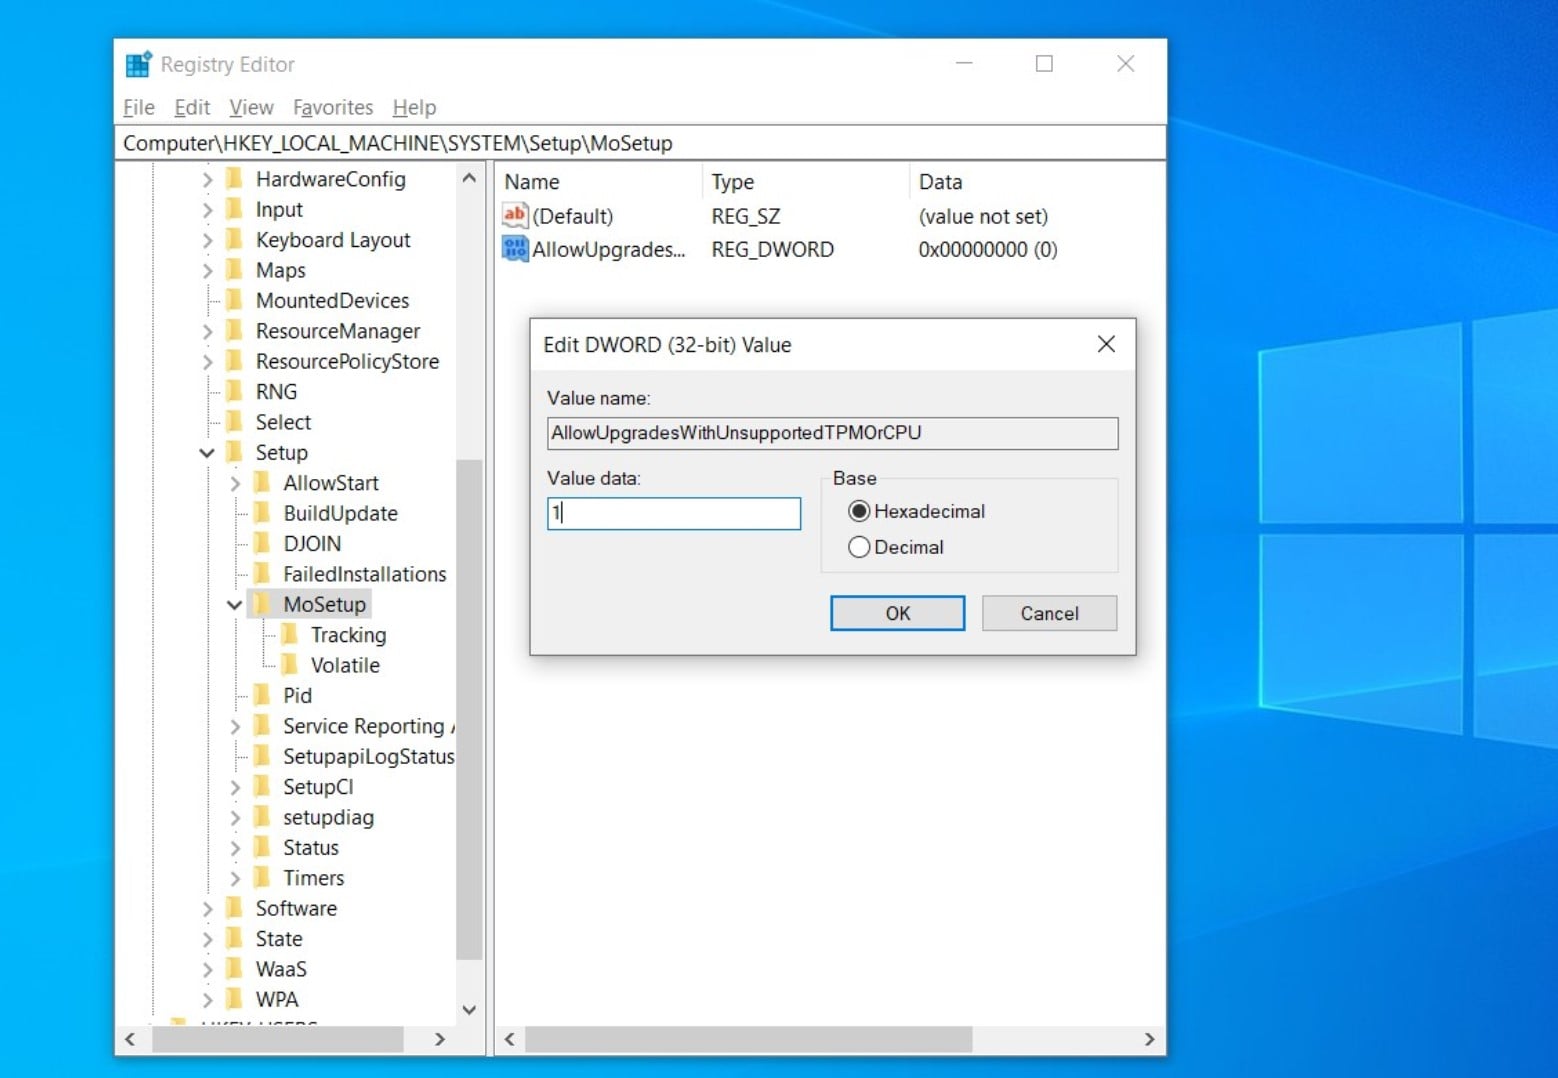This screenshot has height=1078, width=1558.
Task: Open the Favorites menu
Action: point(333,107)
